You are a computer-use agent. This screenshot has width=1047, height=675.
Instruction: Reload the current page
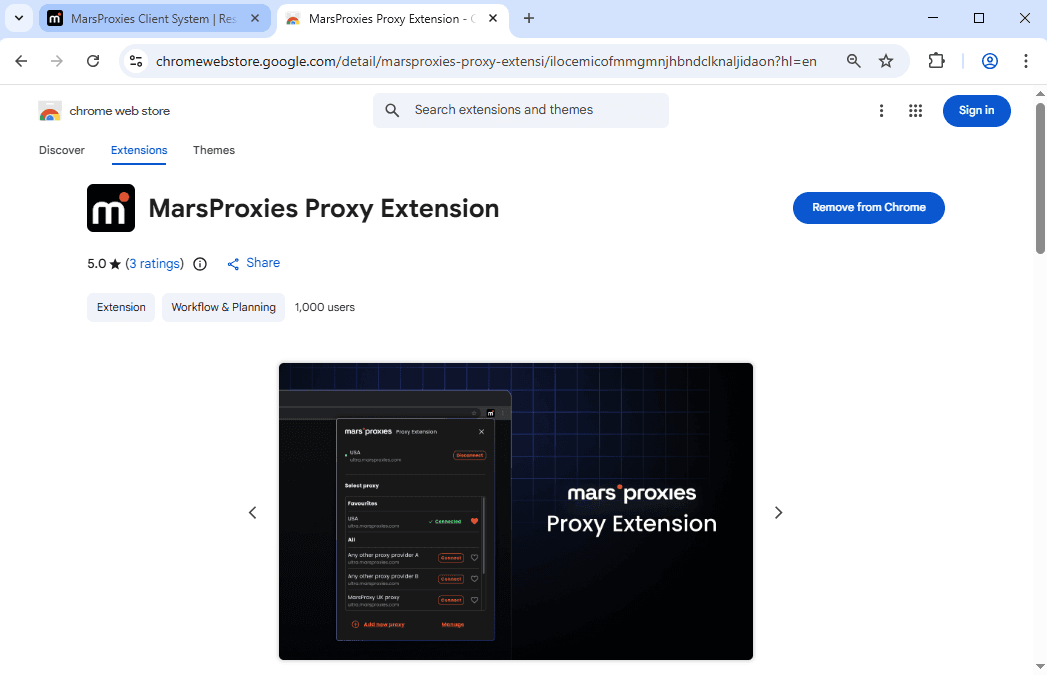tap(93, 61)
